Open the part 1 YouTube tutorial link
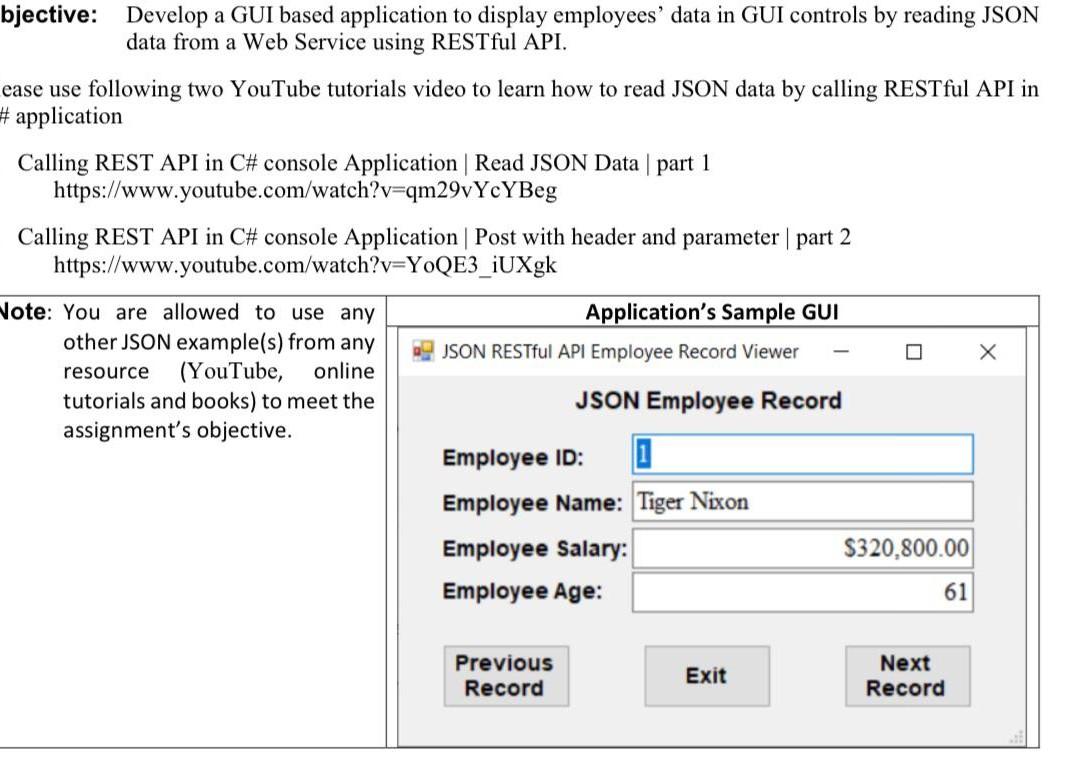This screenshot has height=765, width=1069. point(305,190)
